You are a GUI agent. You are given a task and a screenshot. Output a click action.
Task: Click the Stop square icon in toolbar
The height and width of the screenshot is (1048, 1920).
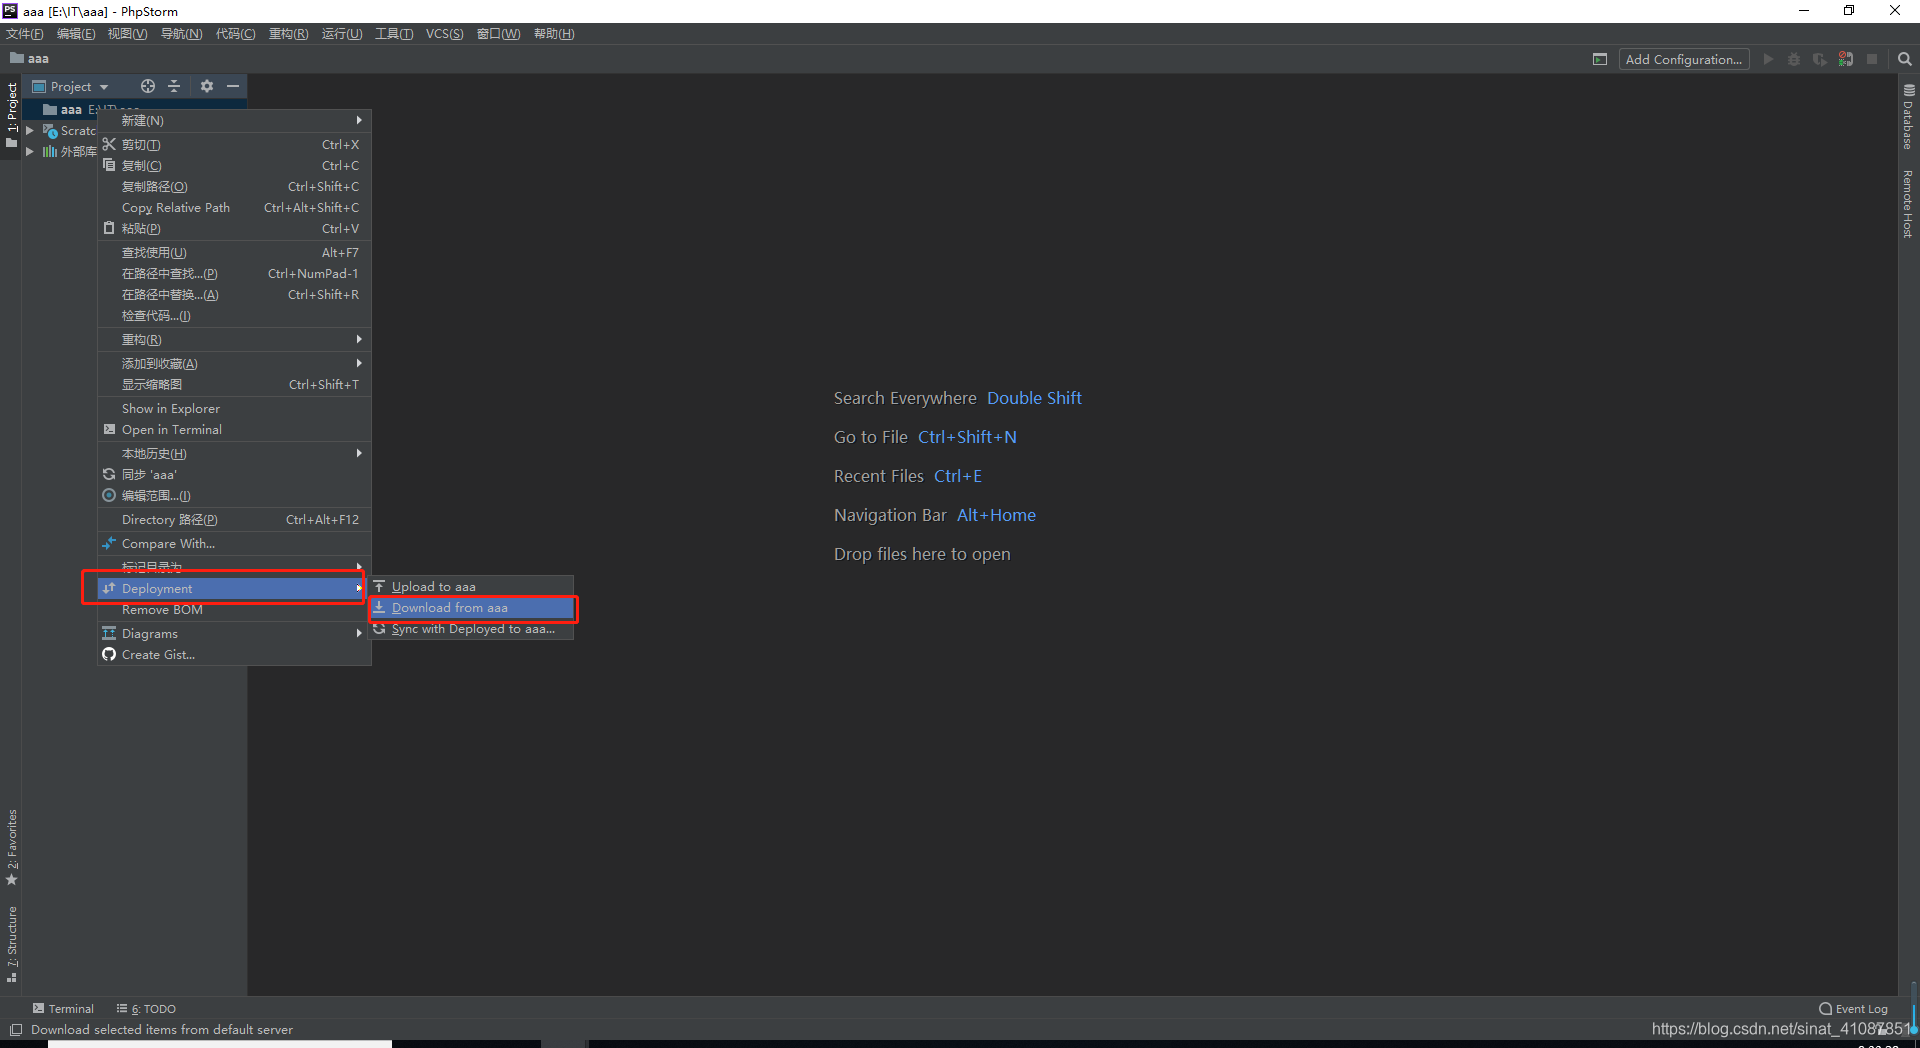1872,60
